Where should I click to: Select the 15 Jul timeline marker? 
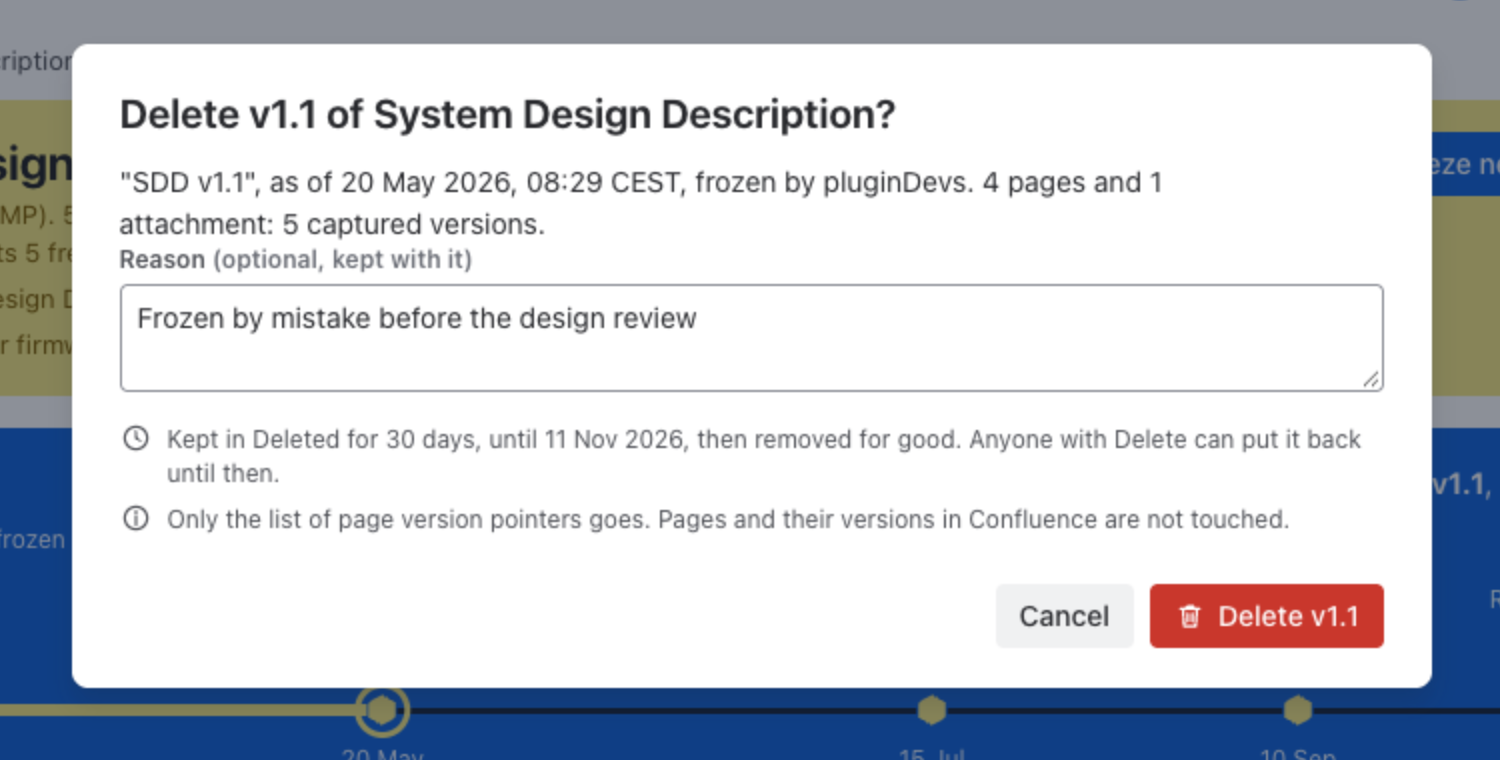coord(932,710)
